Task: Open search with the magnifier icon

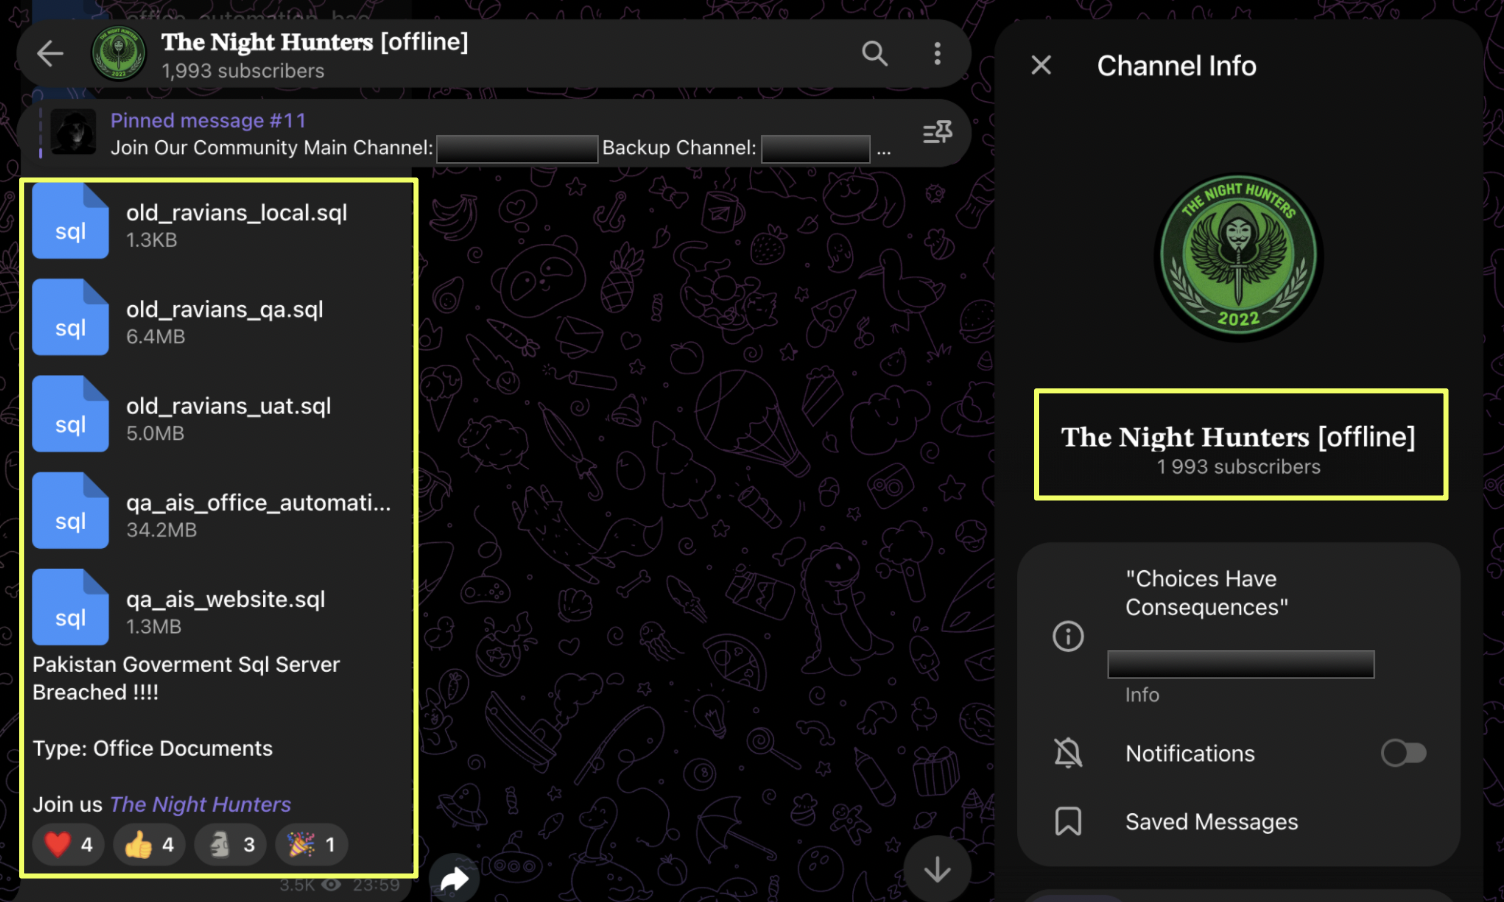Action: 875,53
